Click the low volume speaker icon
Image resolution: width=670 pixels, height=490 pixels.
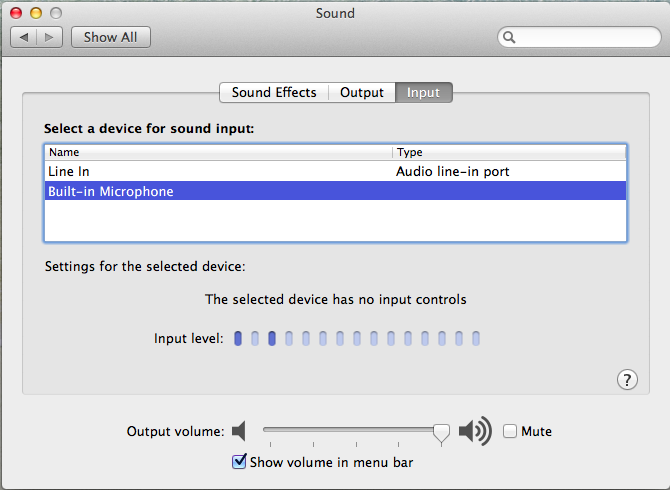[x=238, y=431]
